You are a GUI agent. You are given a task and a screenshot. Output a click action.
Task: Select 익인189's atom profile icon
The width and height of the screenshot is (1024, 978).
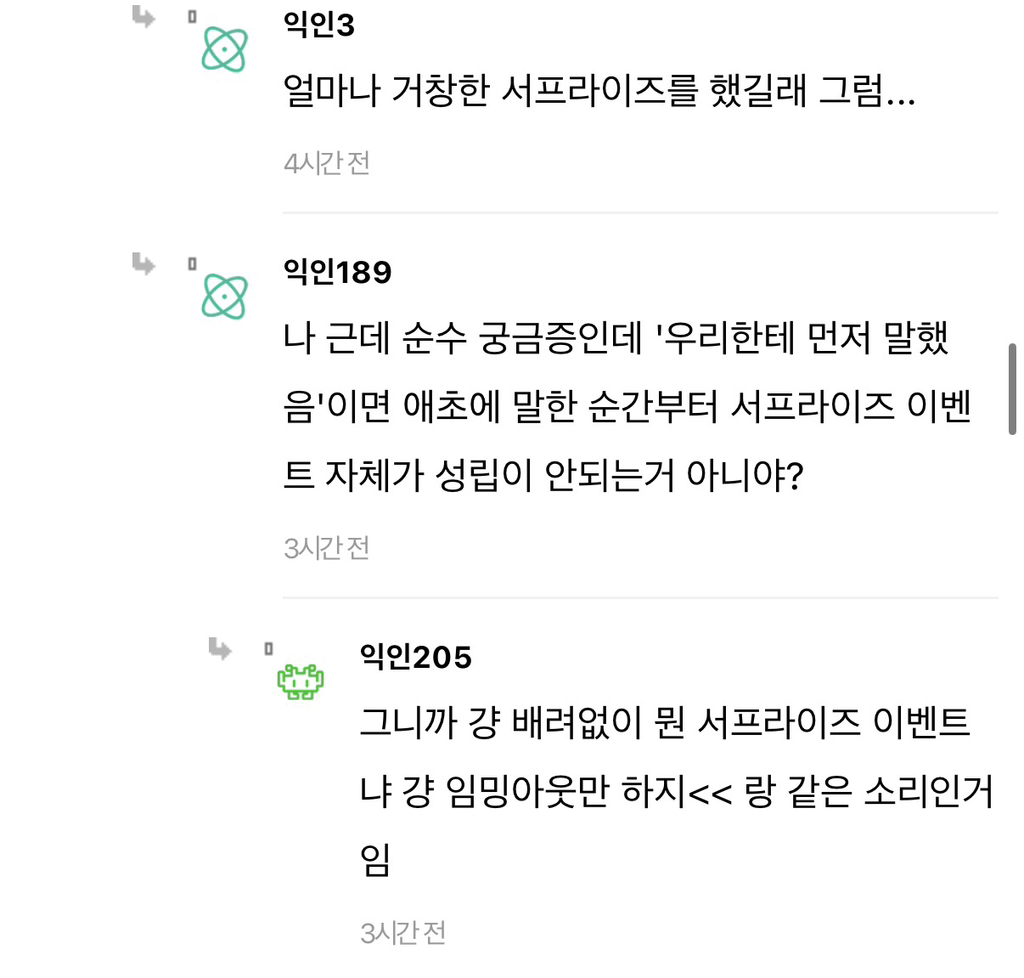coord(224,295)
